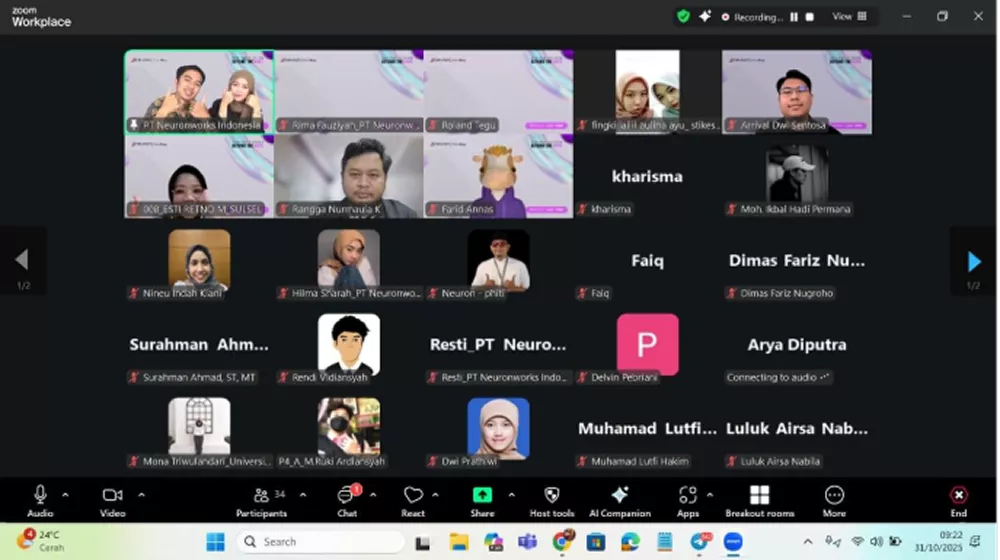Screen dimensions: 1000x560
Task: Go to next page of participants
Action: (x=973, y=261)
